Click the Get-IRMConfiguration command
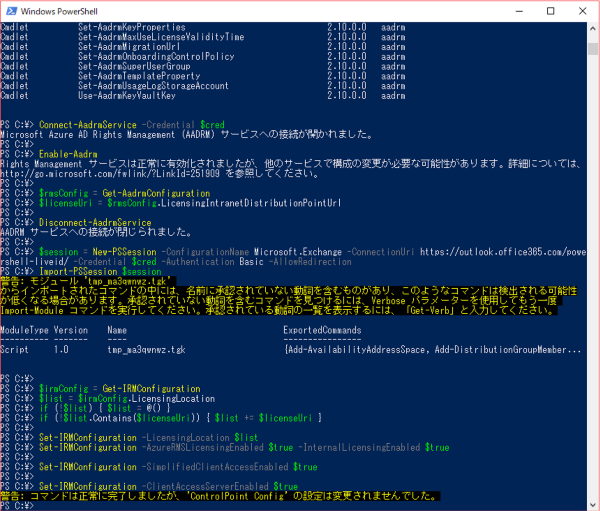 [151, 389]
